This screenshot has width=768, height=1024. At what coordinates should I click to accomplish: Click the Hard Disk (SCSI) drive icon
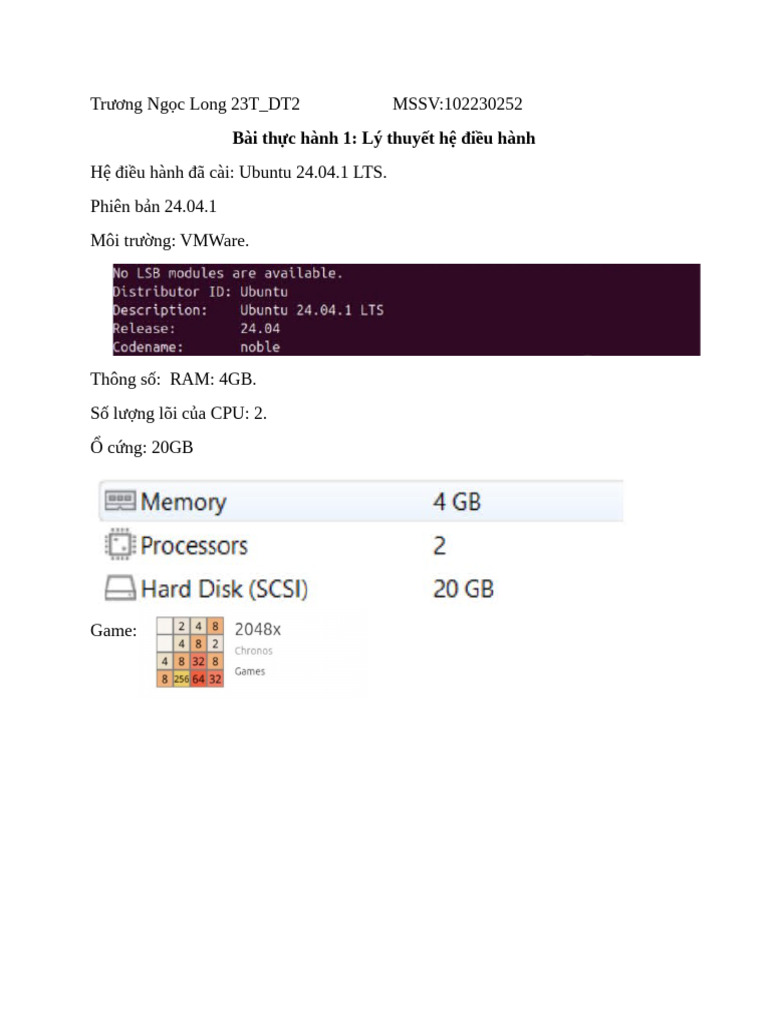(119, 588)
